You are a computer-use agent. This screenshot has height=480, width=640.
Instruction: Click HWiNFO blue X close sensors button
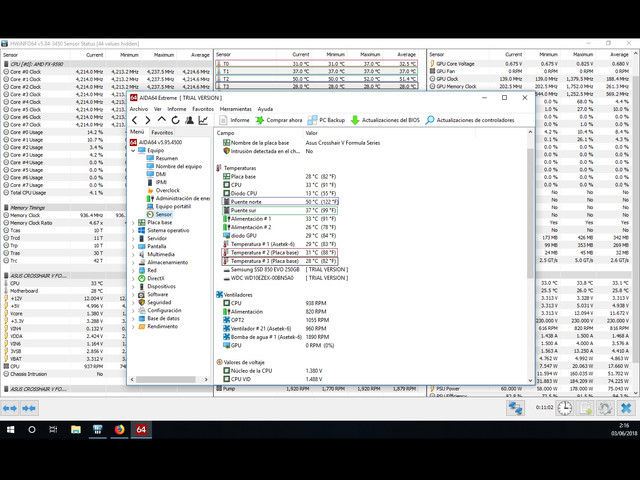tap(626, 408)
